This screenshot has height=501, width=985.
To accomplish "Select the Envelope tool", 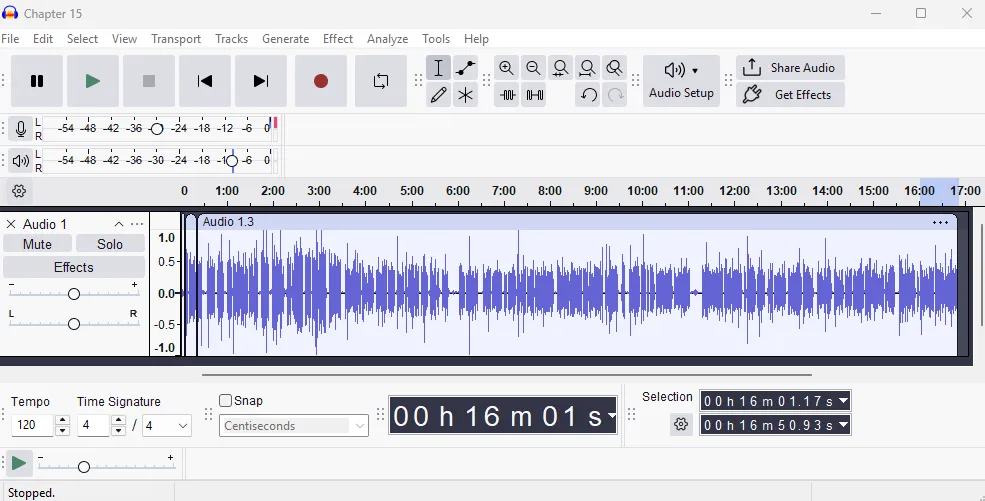I will [465, 68].
